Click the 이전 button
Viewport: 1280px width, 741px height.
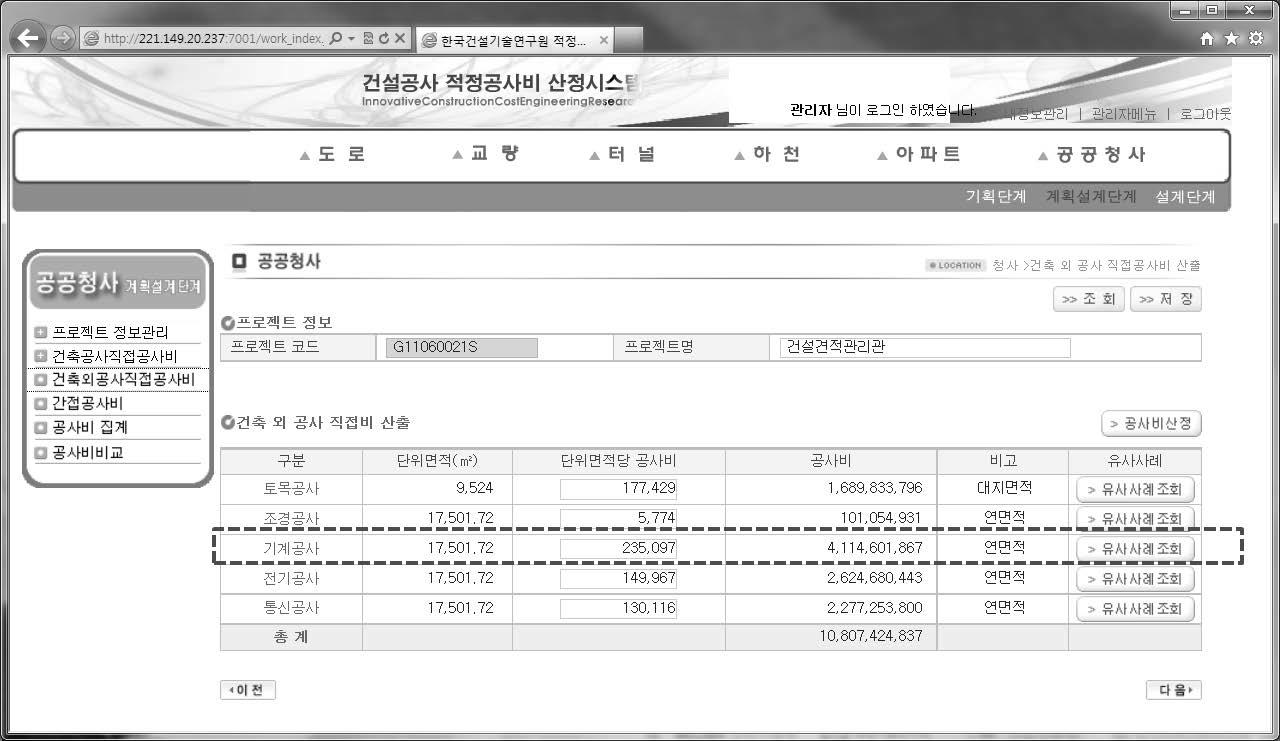coord(248,690)
